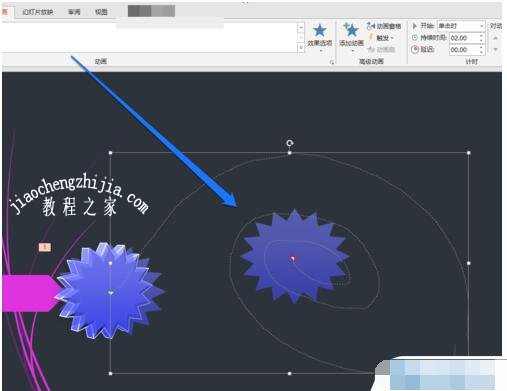Decrease the duration with down stepper

click(x=482, y=40)
